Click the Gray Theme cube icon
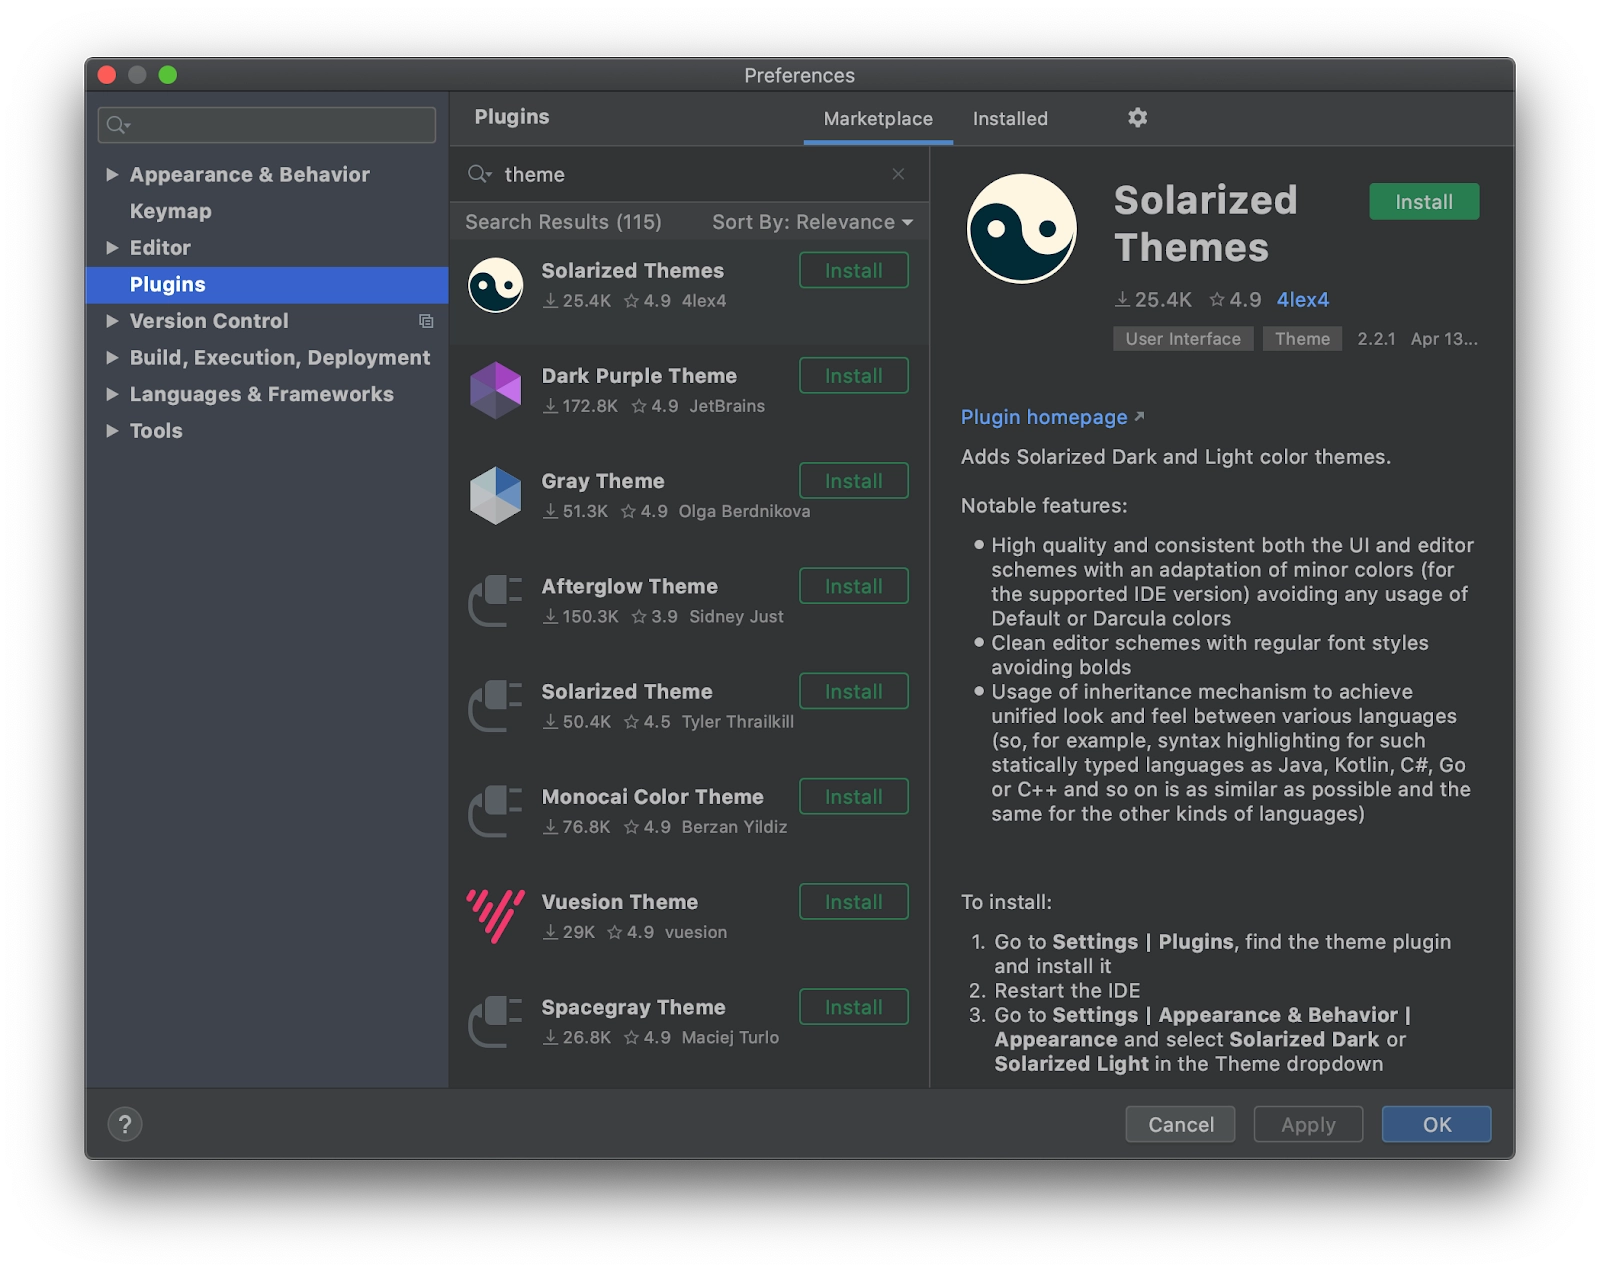The image size is (1600, 1272). click(496, 495)
